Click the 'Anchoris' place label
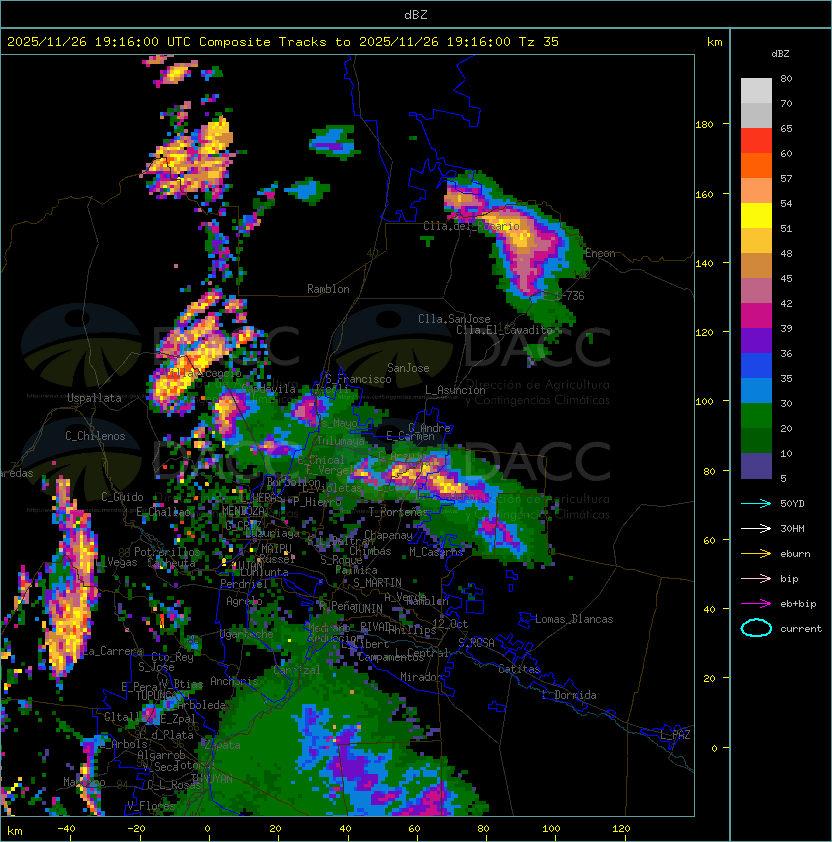The image size is (832, 842). click(x=234, y=681)
